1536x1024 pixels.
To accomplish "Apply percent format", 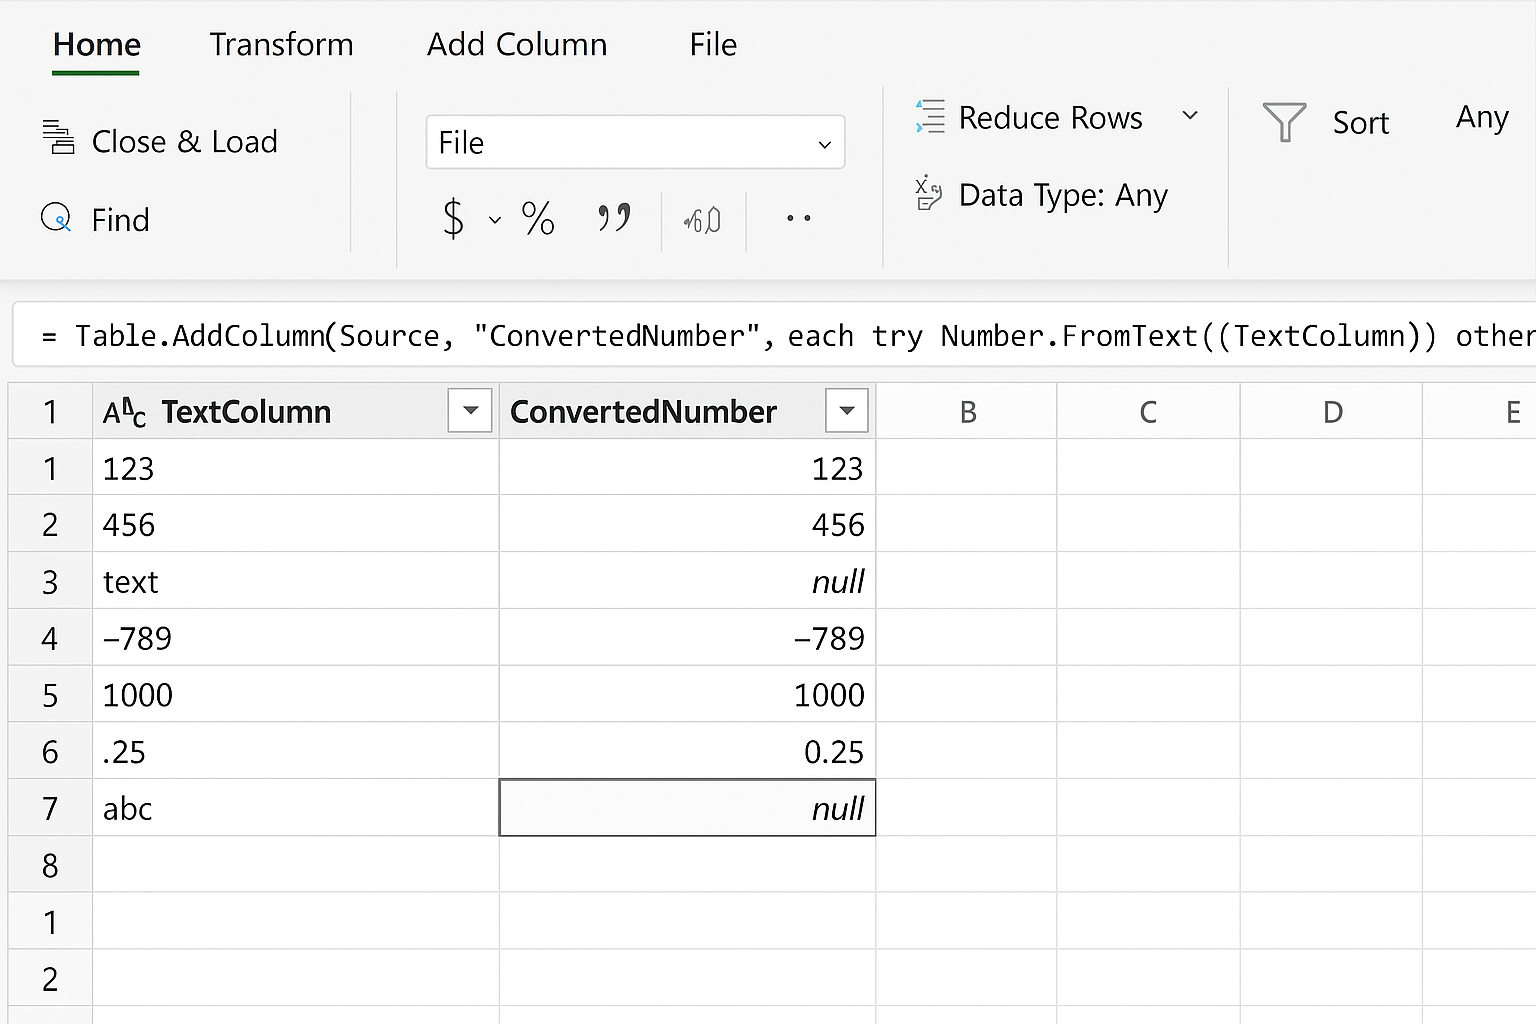I will [538, 218].
